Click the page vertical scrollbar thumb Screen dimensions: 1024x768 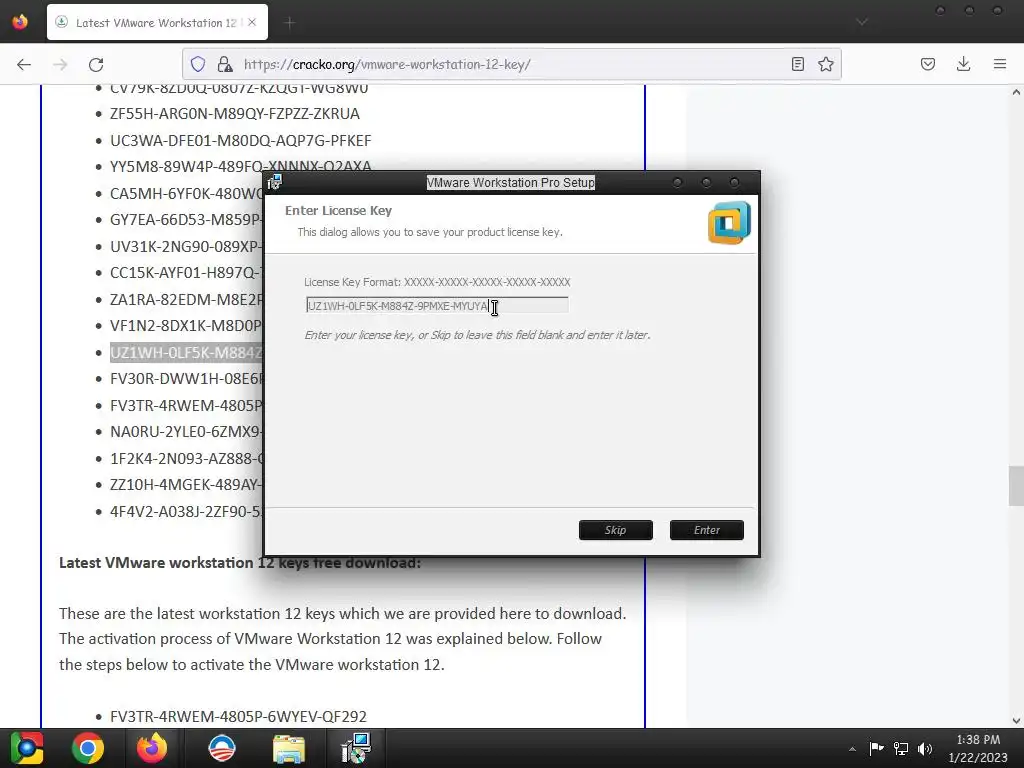coord(1016,486)
